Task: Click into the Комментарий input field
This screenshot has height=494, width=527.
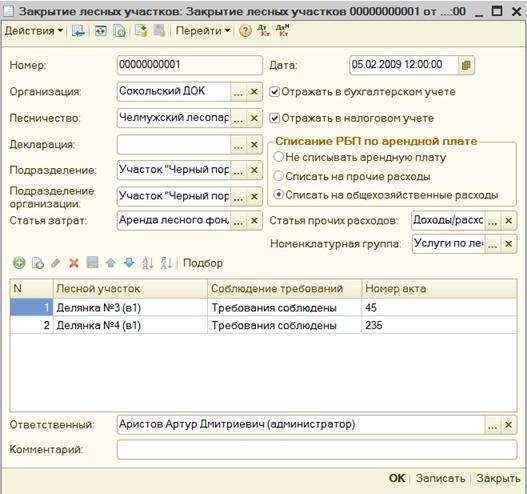Action: point(317,450)
